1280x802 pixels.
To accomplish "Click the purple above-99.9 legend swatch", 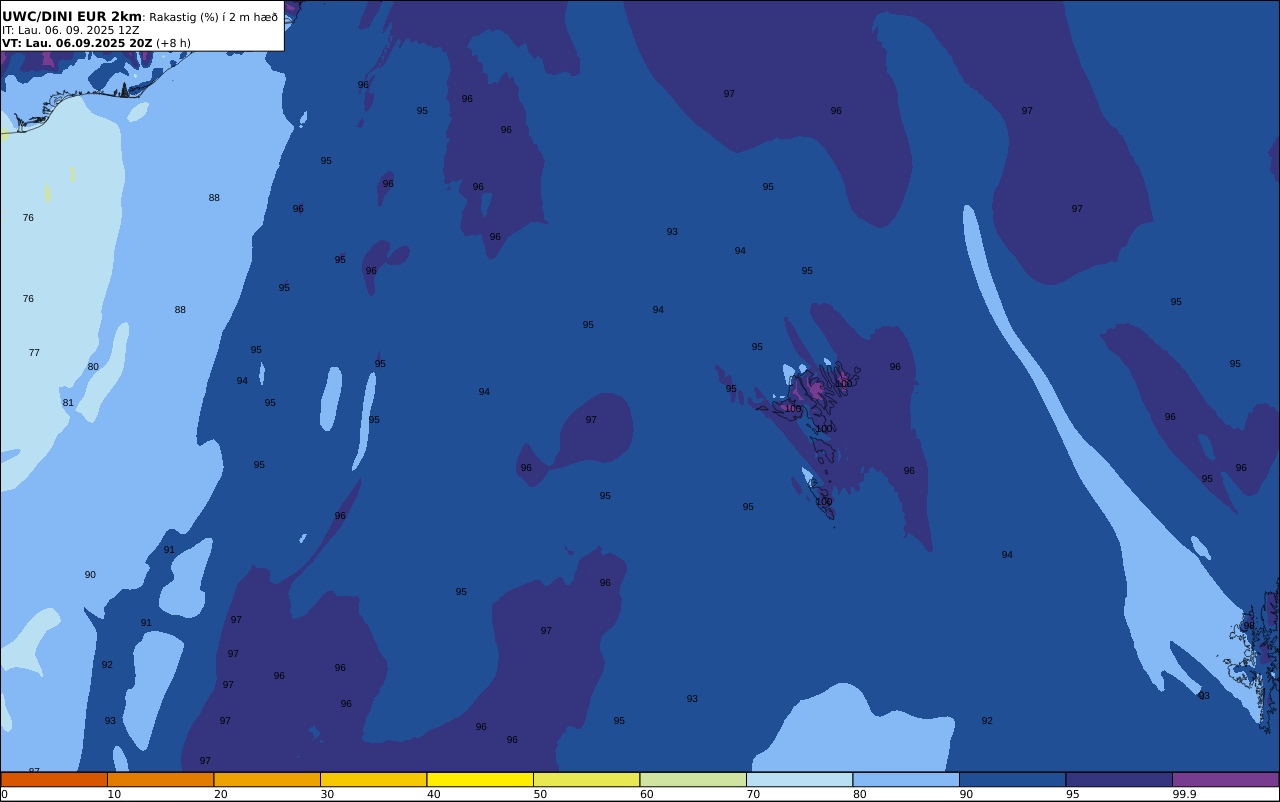I will (x=1225, y=779).
